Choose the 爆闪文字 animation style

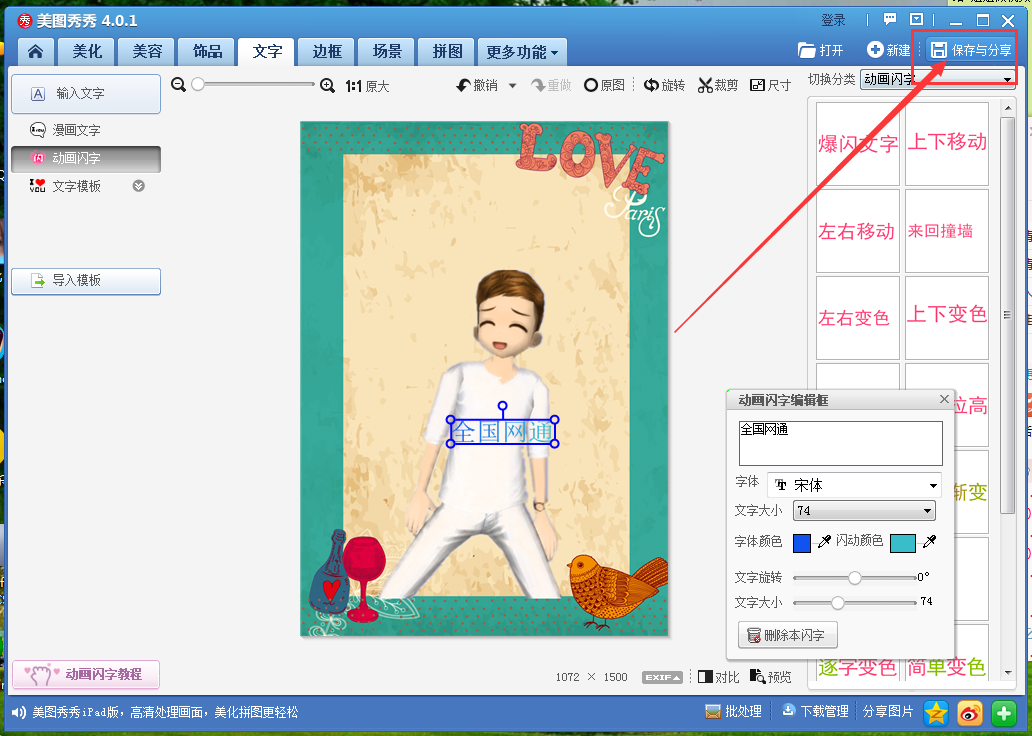click(858, 144)
